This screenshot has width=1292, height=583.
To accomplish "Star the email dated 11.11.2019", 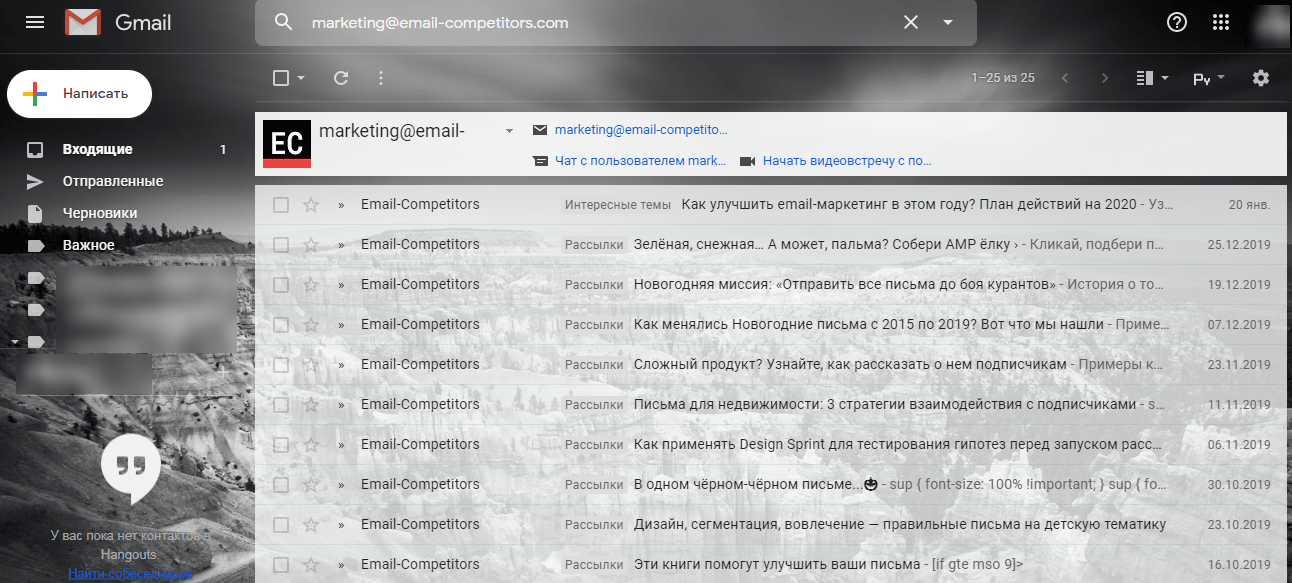I will click(311, 405).
